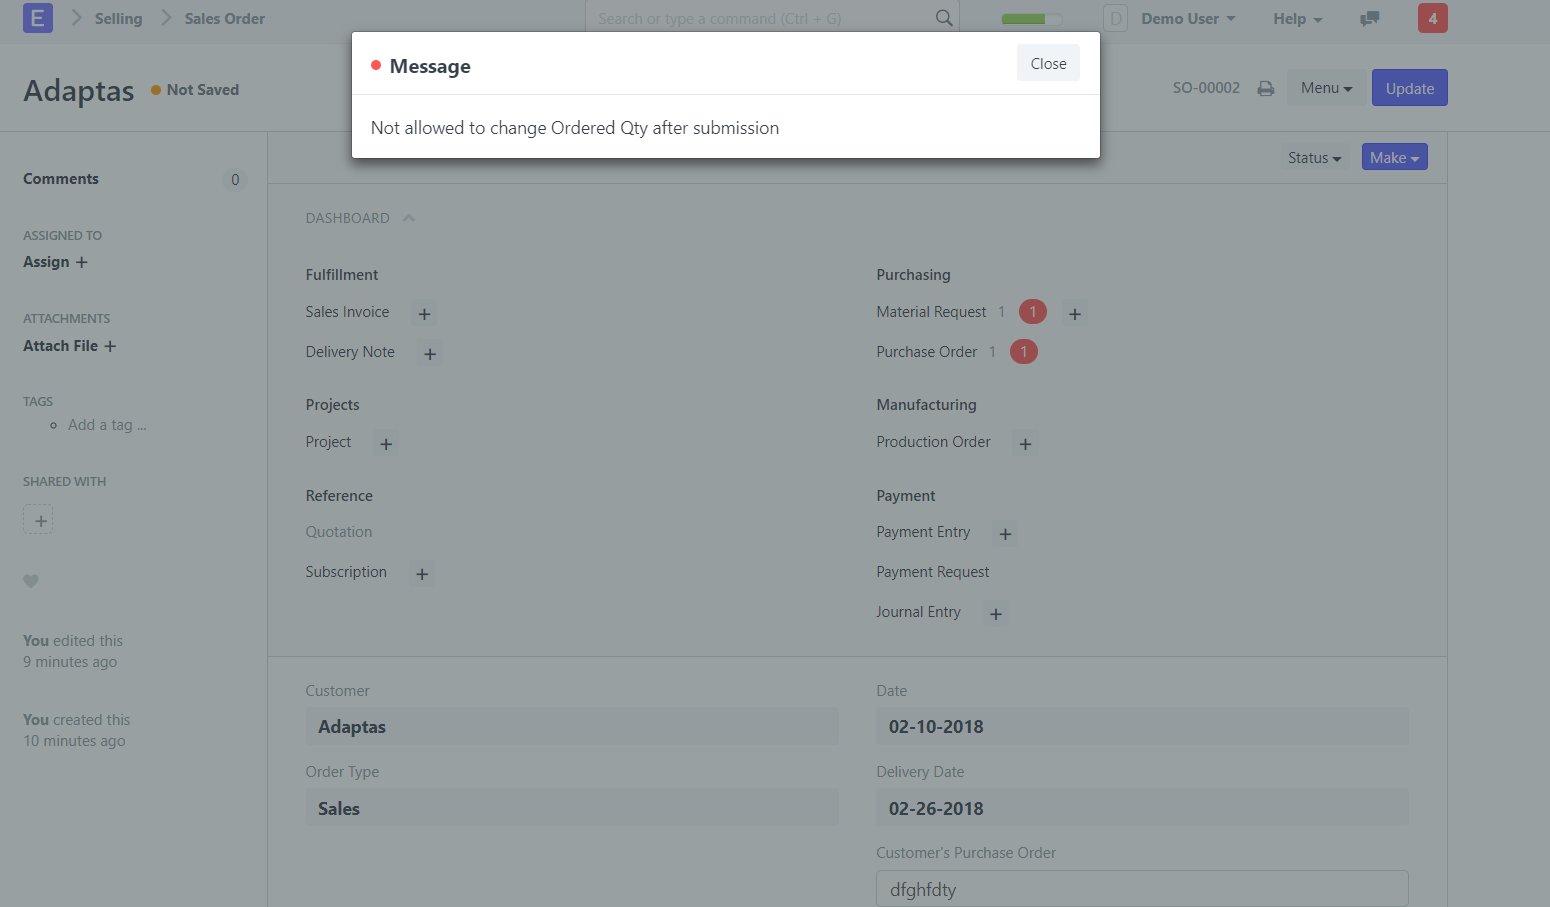Add a new Production Order with plus
Viewport: 1550px width, 907px height.
pos(1025,443)
